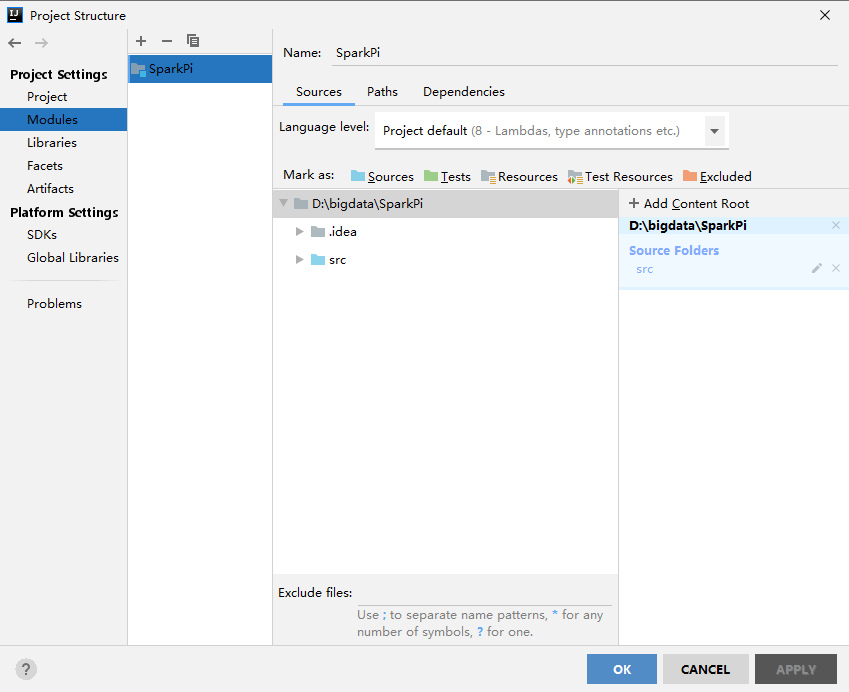
Task: Unmark src source folder with X
Action: (x=835, y=268)
